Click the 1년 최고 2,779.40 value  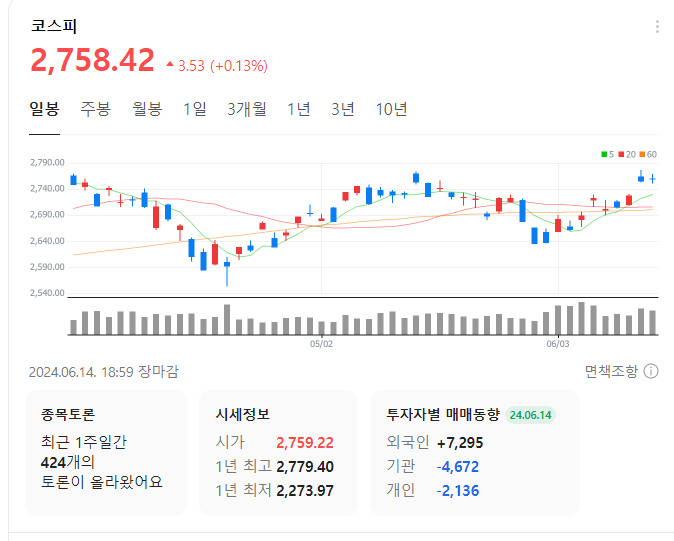pos(305,467)
